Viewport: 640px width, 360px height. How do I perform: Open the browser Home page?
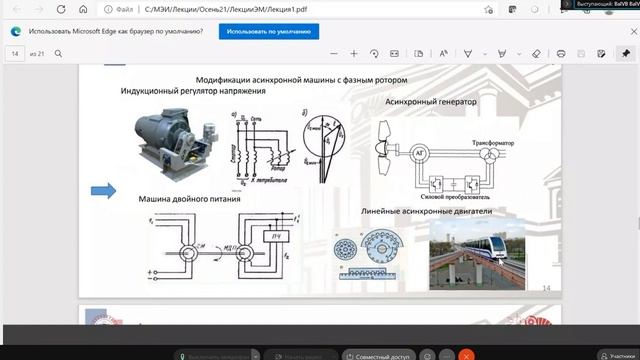pos(83,9)
